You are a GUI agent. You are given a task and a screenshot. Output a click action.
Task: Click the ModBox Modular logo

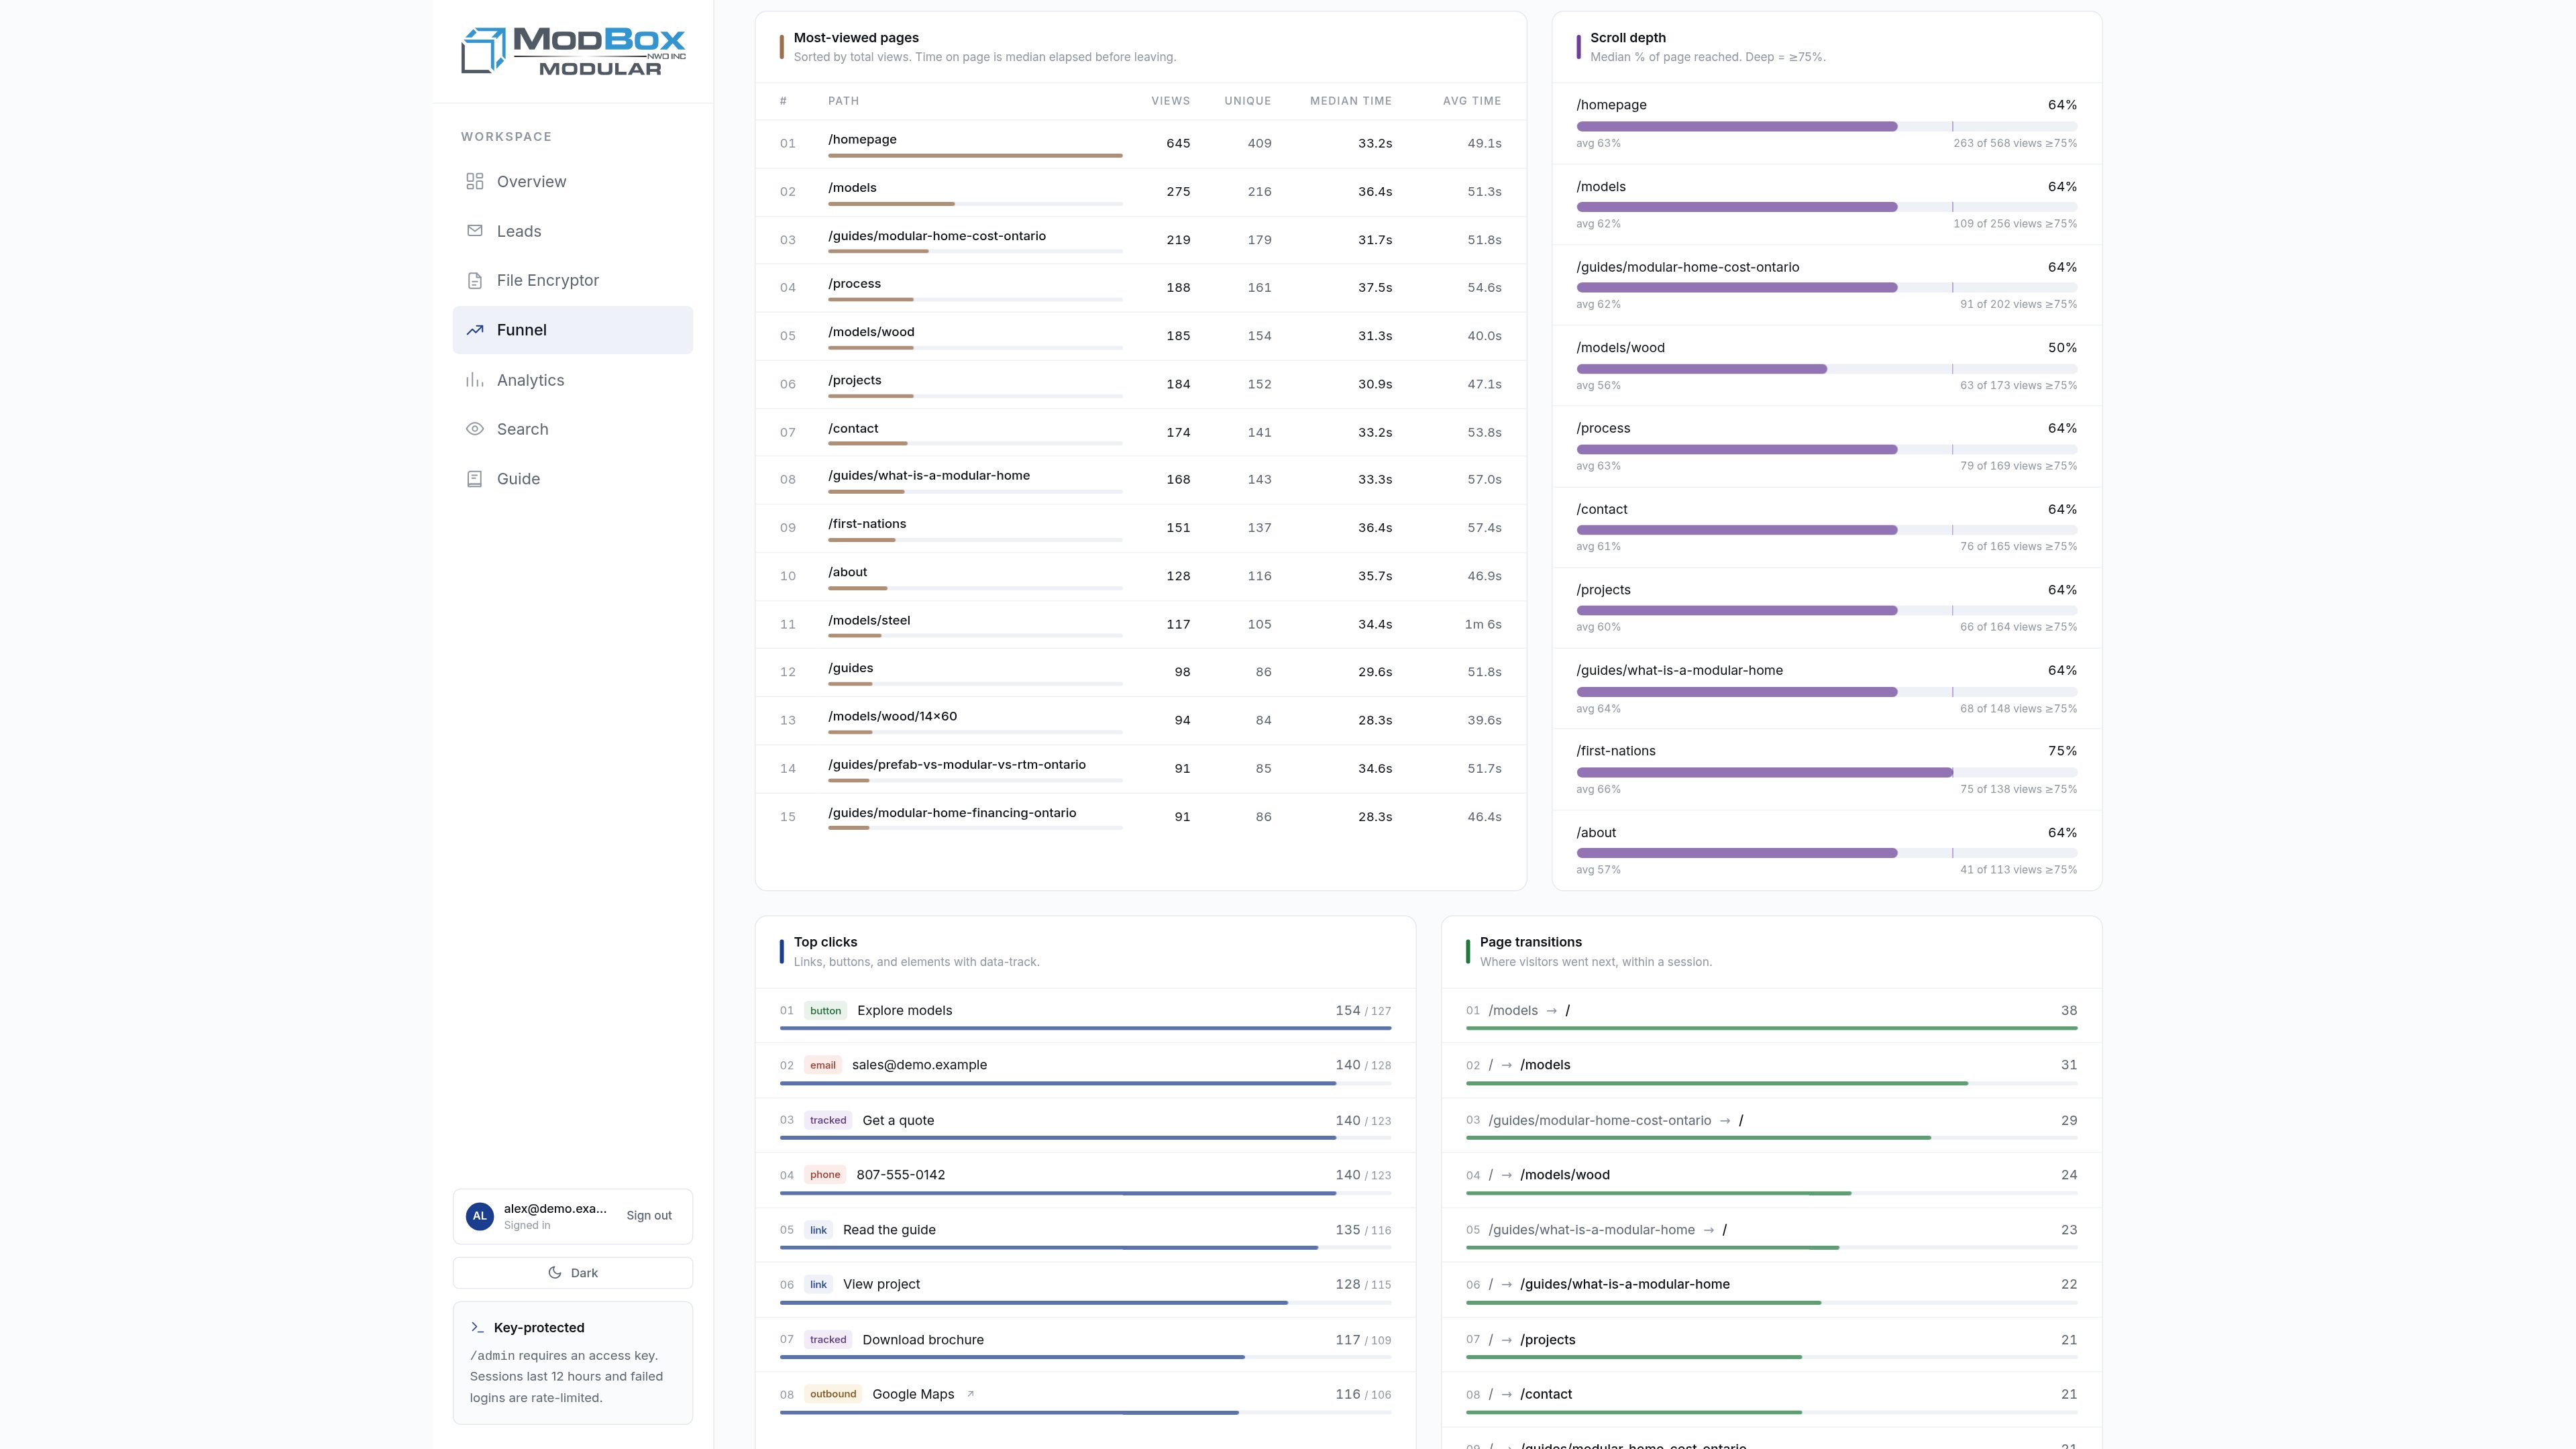[x=573, y=51]
